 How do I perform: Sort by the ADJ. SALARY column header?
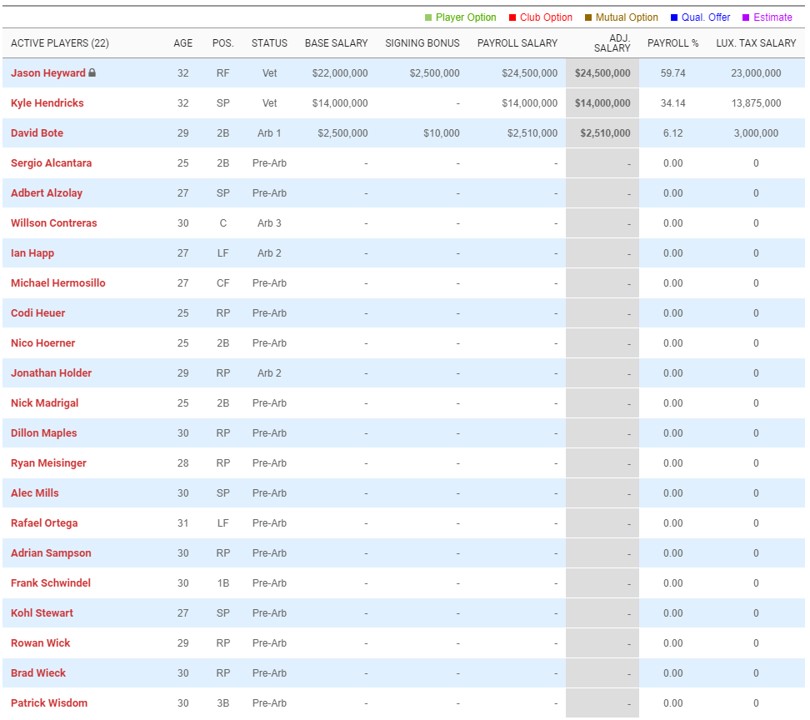point(612,43)
